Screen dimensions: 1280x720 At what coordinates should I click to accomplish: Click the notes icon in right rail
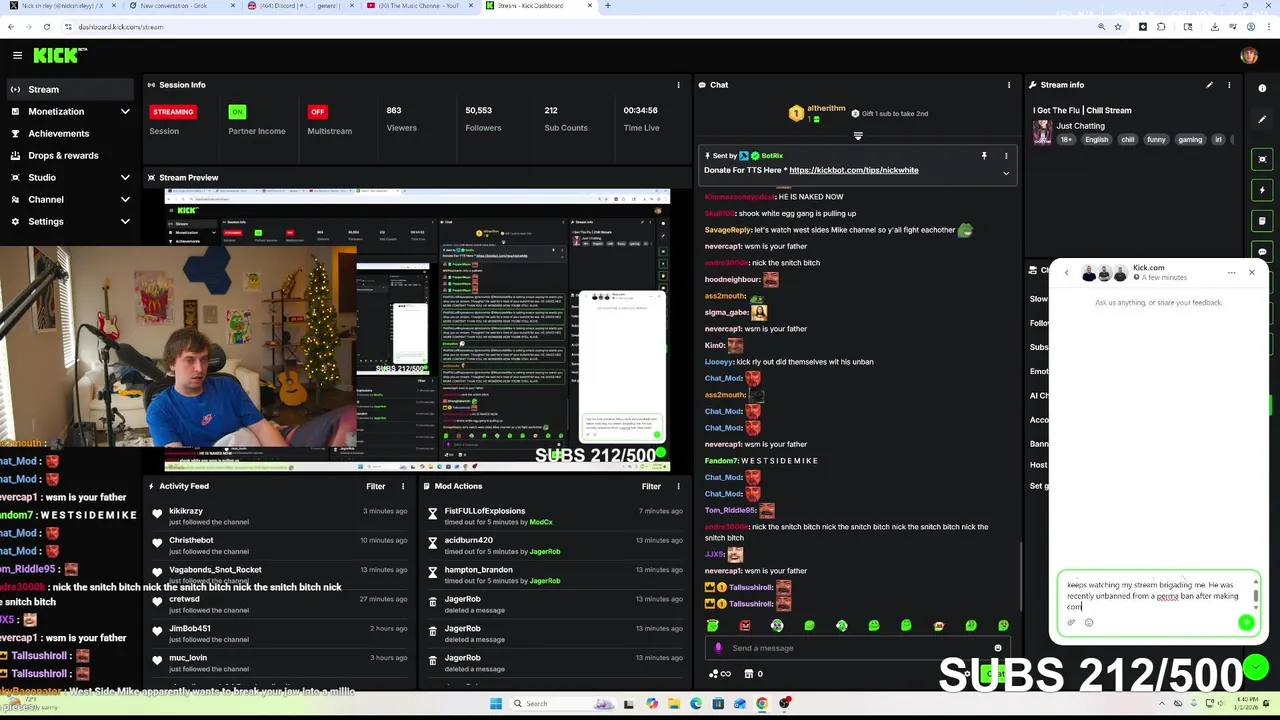click(x=1262, y=221)
